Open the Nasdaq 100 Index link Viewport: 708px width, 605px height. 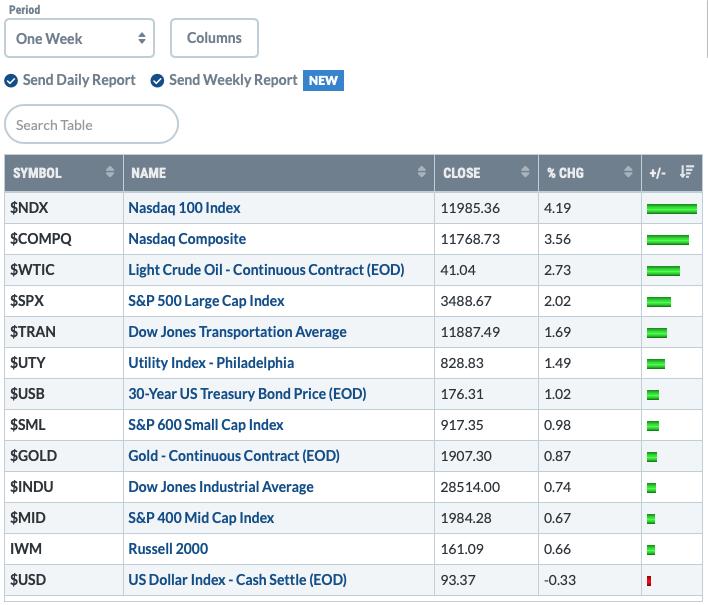point(184,208)
